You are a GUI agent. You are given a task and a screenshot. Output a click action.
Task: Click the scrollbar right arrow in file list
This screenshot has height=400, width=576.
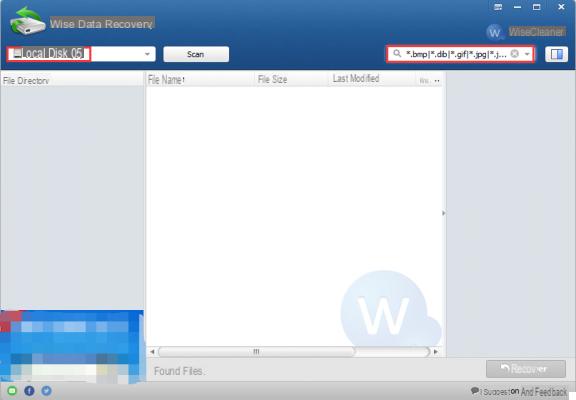[x=436, y=352]
